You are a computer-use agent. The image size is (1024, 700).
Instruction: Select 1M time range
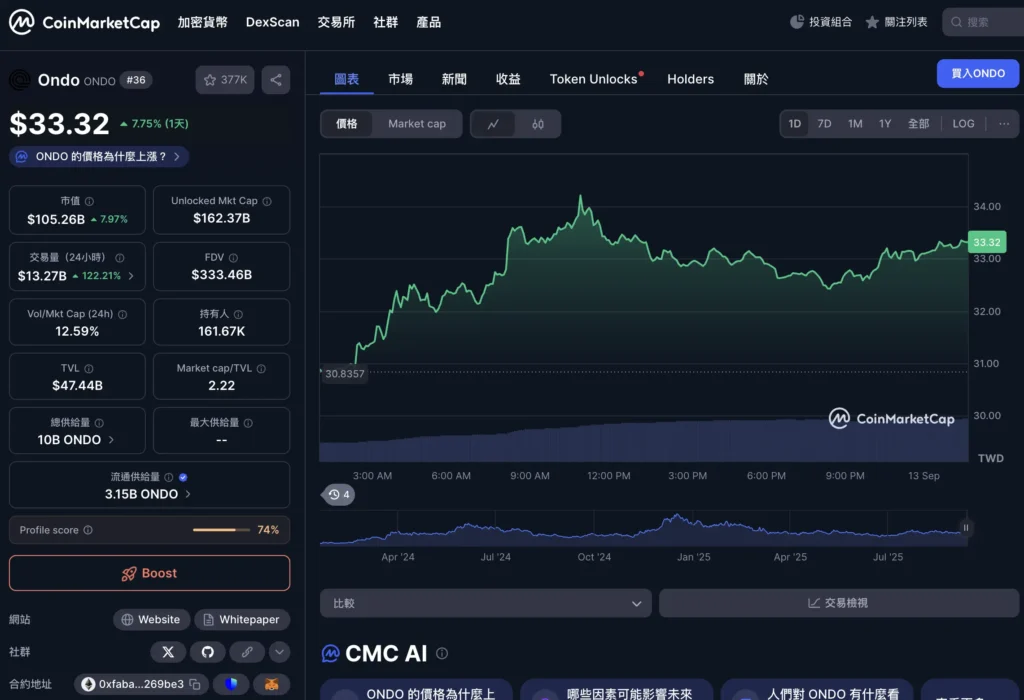[x=855, y=124]
